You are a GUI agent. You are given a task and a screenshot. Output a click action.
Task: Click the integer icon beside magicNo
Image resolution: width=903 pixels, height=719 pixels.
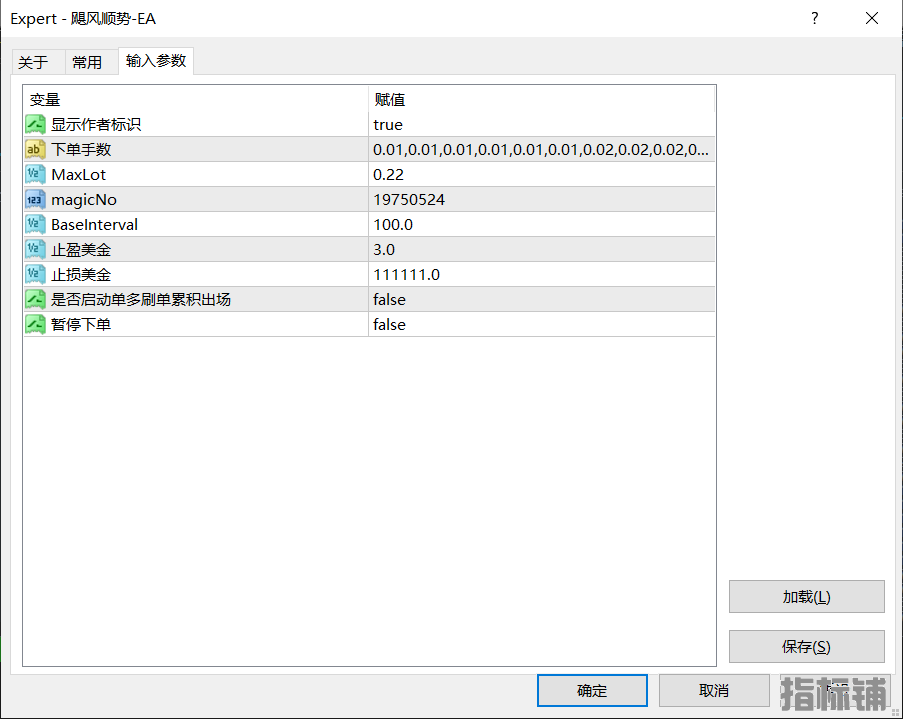36,200
